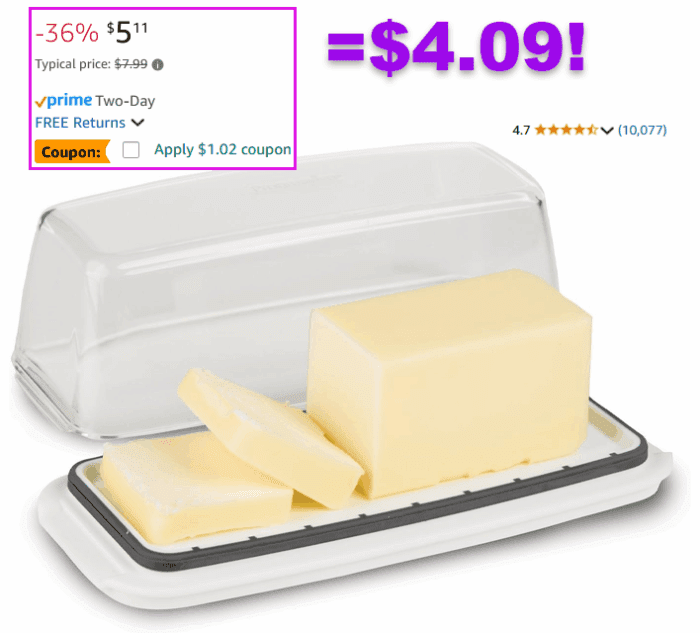
Task: Click the -36% discount label
Action: (x=67, y=33)
